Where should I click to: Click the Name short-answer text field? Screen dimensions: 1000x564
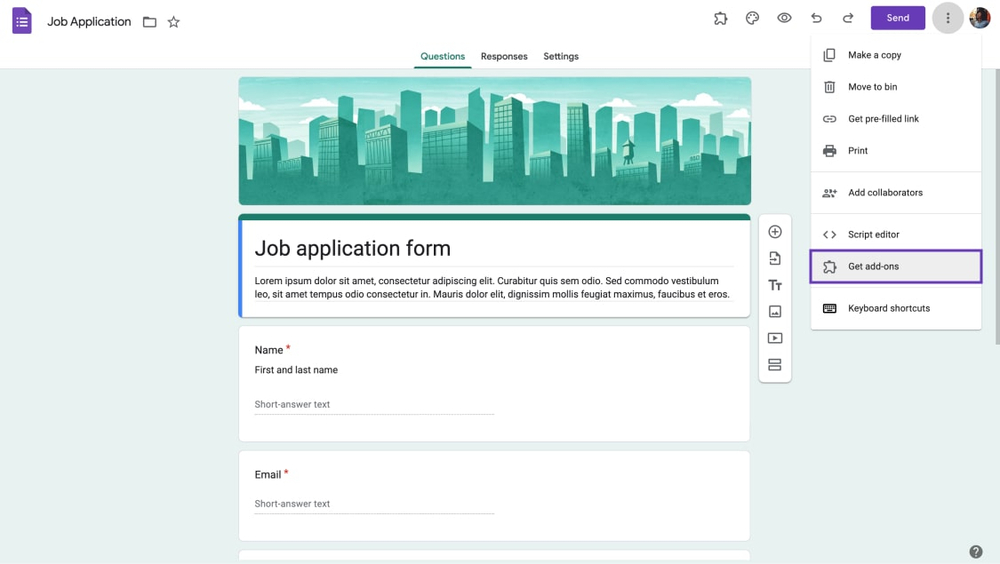tap(374, 405)
